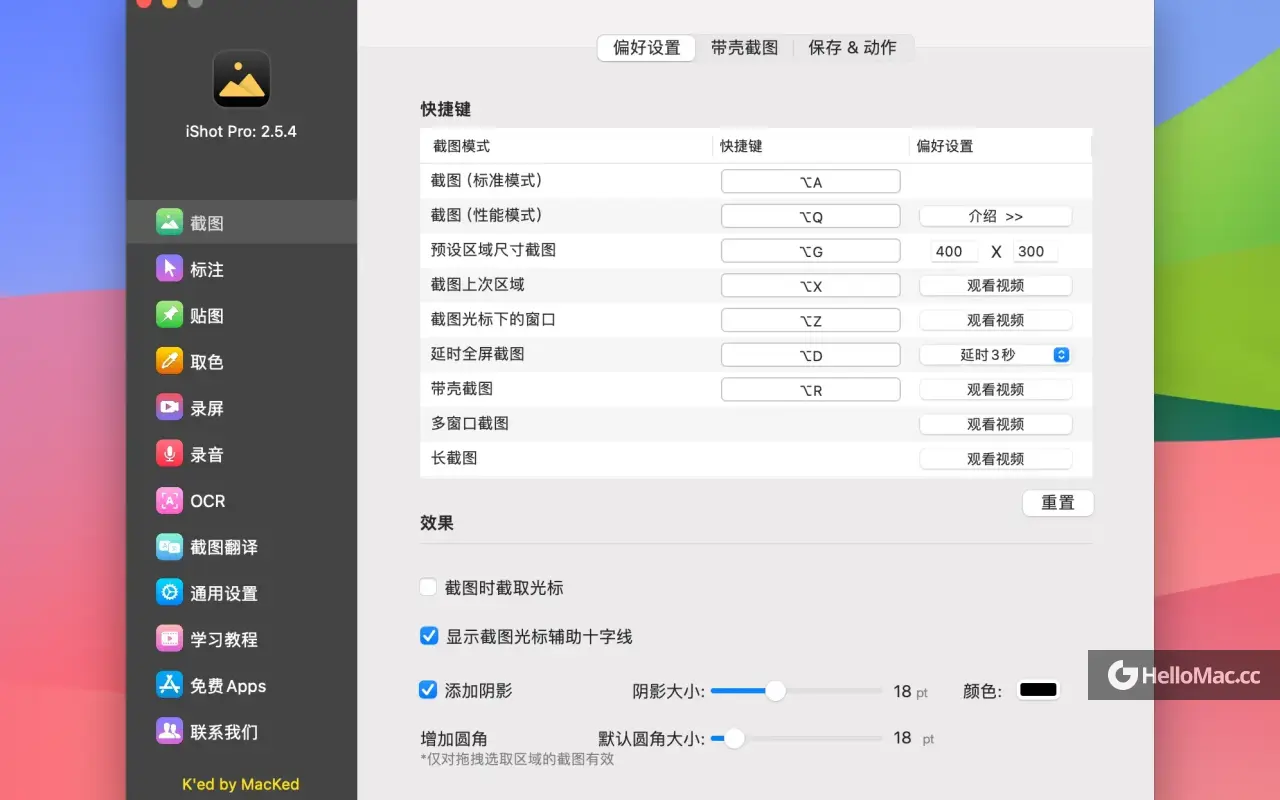Open the 延时3秒 delay dropdown
This screenshot has width=1280, height=800.
[996, 355]
